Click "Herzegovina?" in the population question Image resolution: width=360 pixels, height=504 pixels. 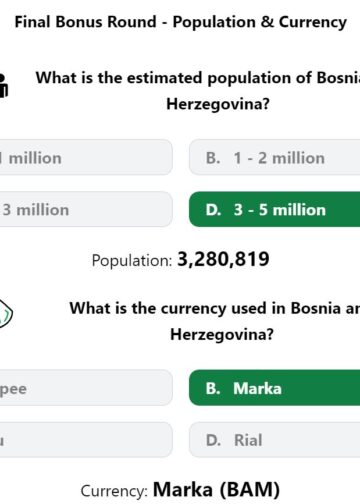[218, 104]
